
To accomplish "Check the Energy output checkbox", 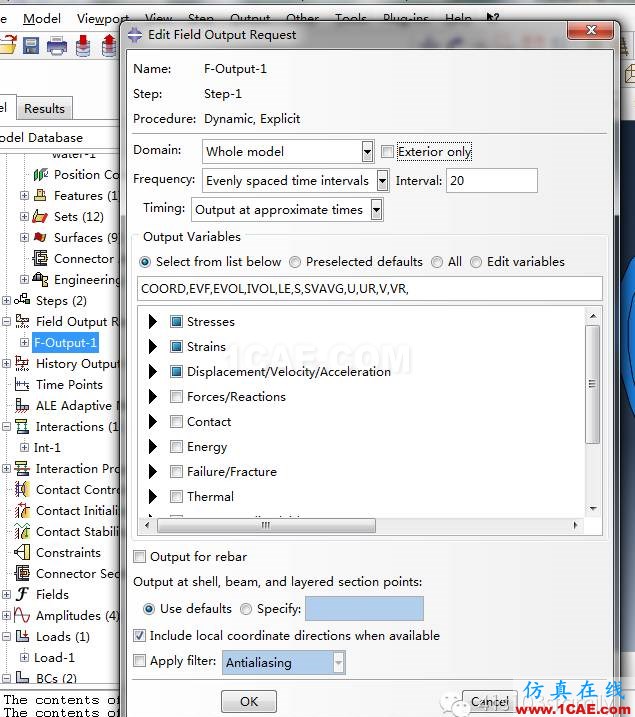I will pyautogui.click(x=176, y=446).
